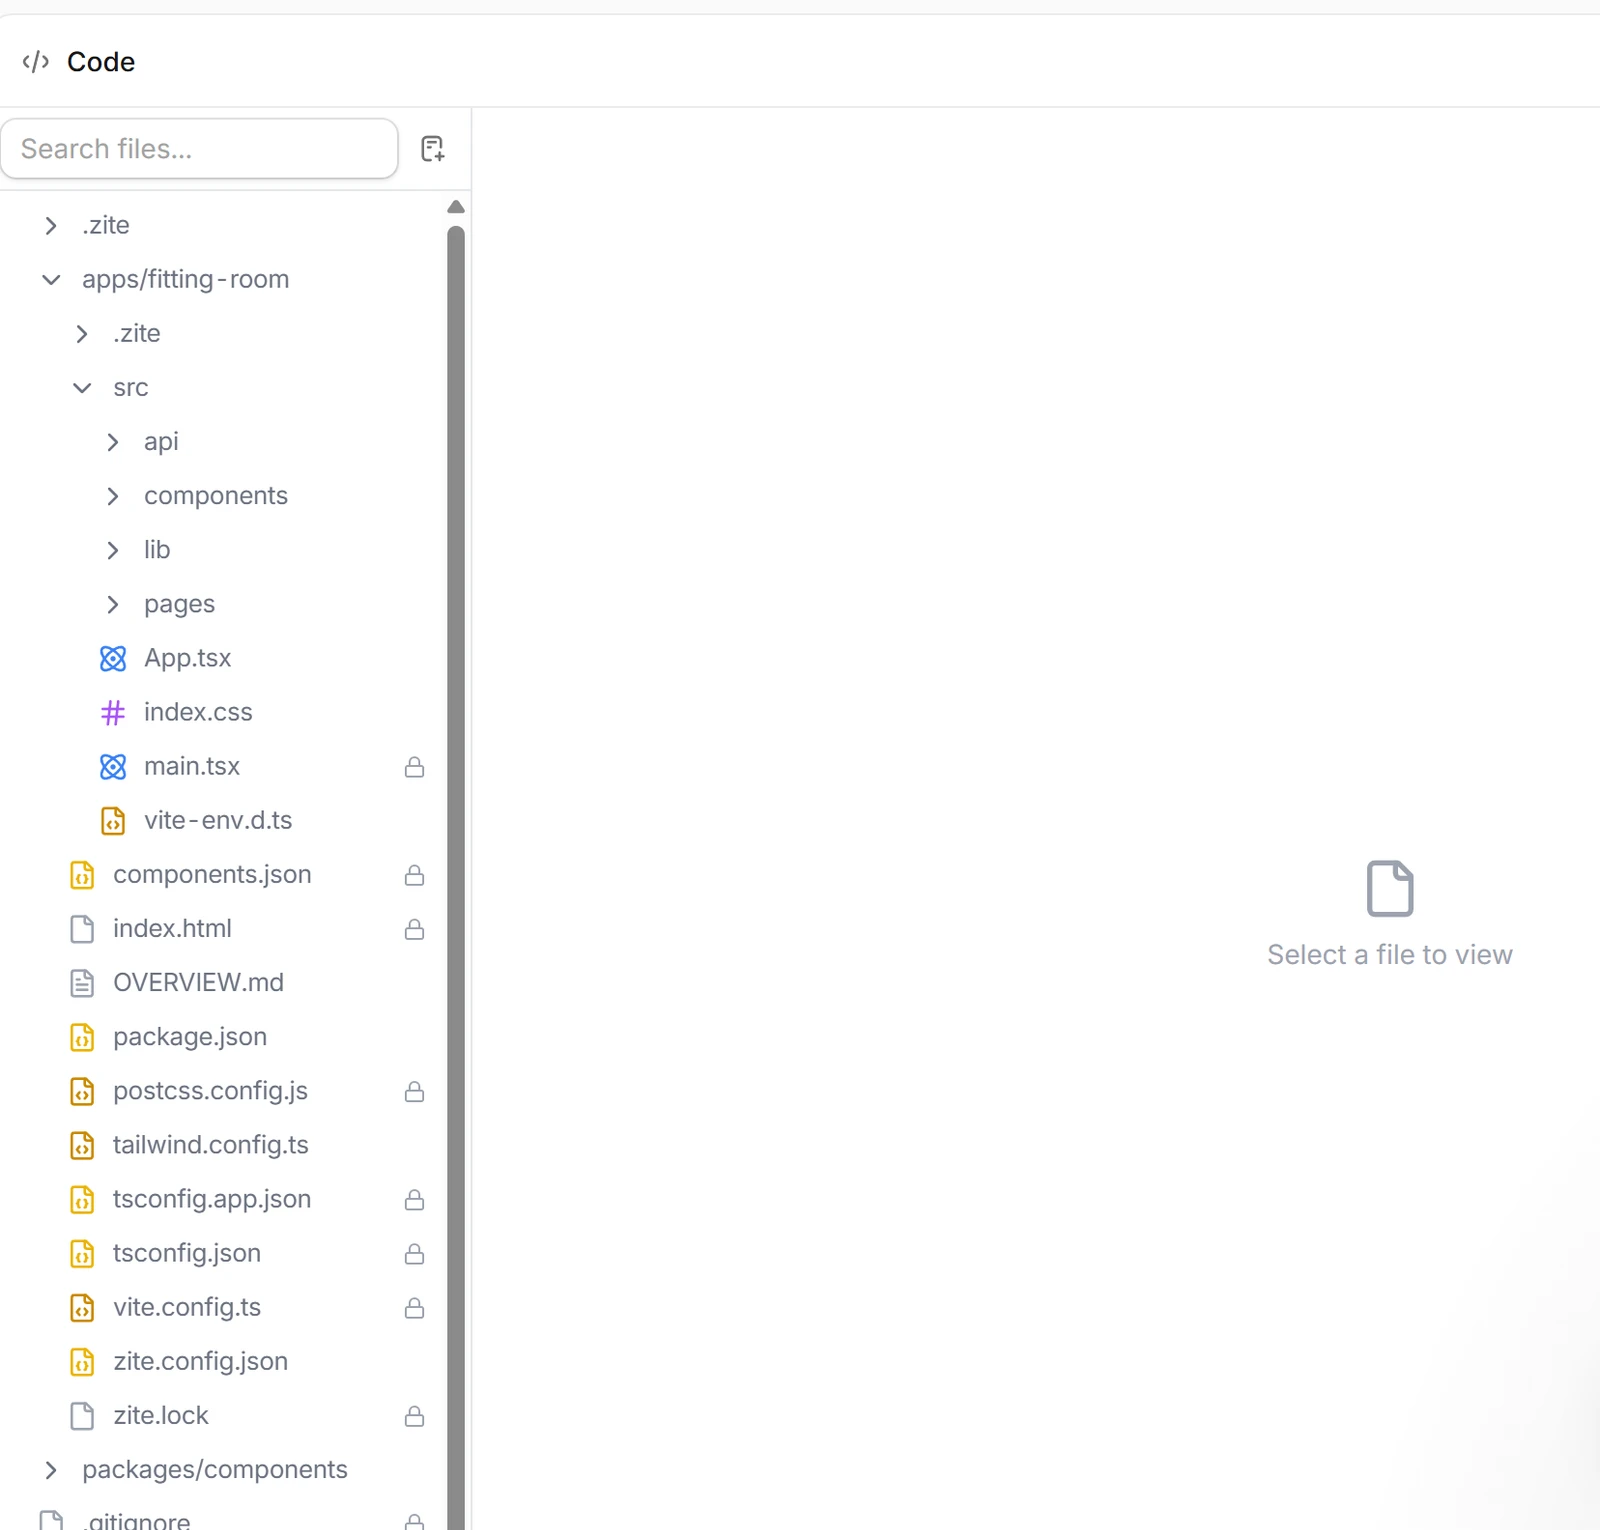Screen dimensions: 1600x1530
Task: Click the JSON icon beside package.json
Action: pos(82,1037)
